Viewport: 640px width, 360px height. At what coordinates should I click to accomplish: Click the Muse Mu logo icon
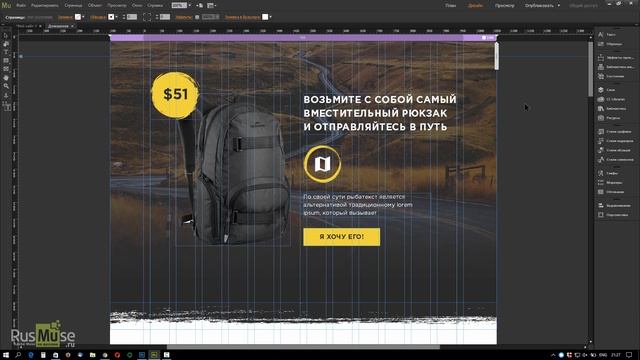tap(6, 5)
